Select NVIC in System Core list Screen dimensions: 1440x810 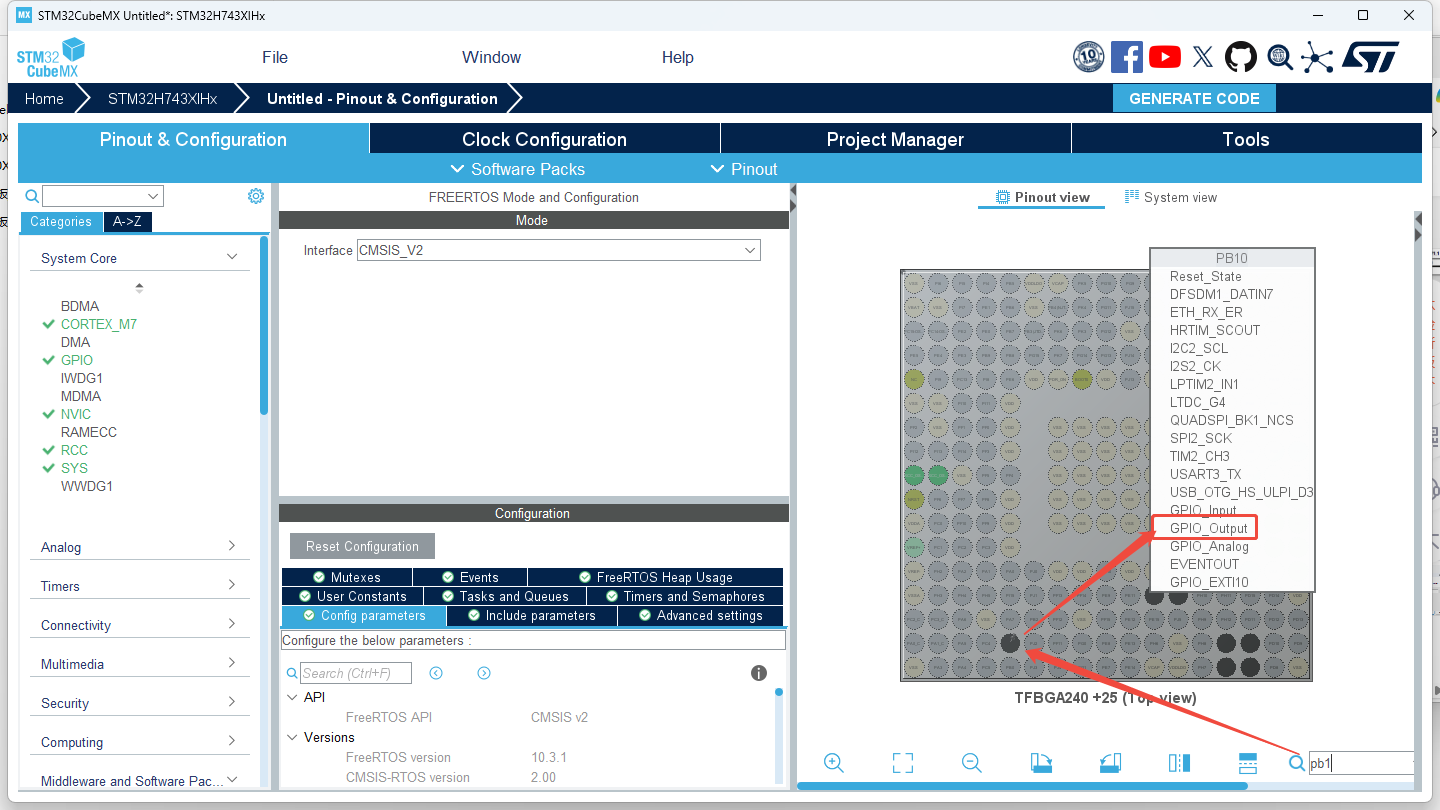(76, 414)
